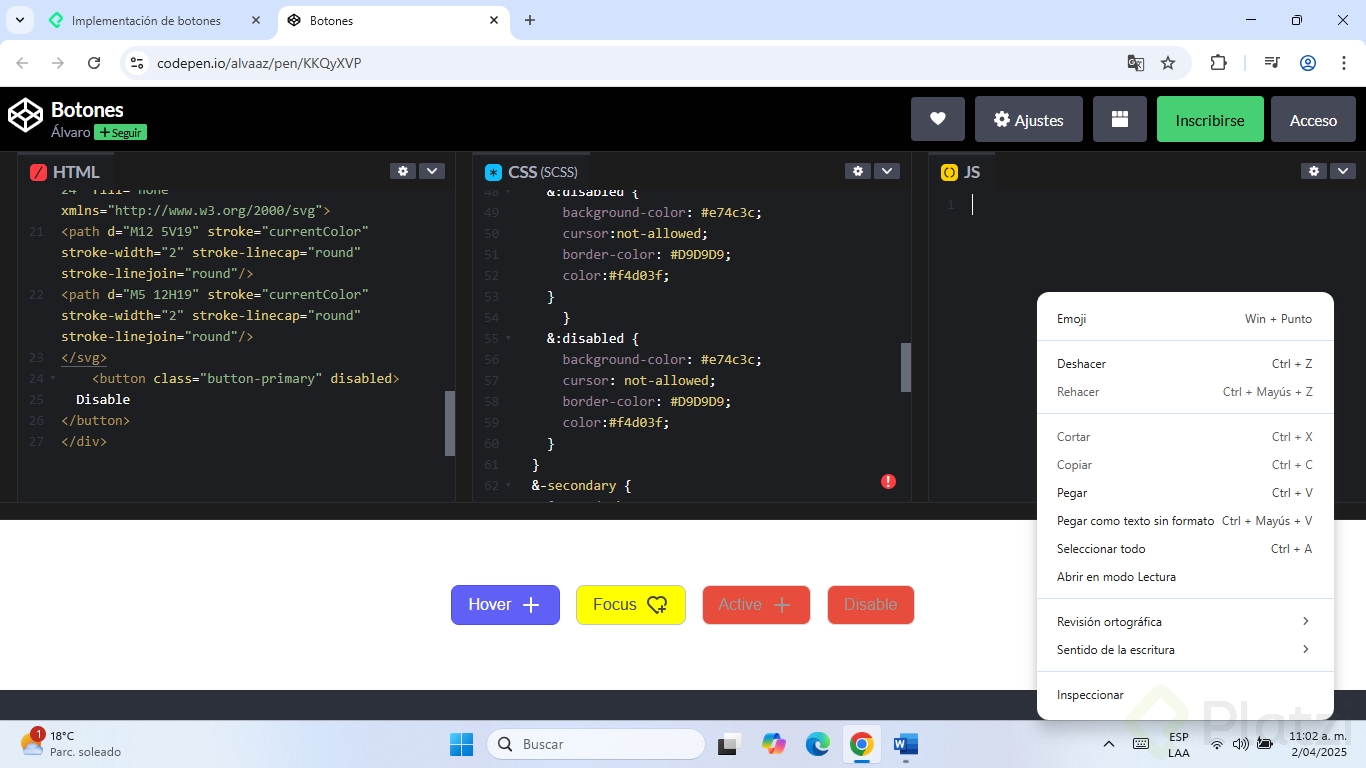This screenshot has width=1366, height=768.
Task: Open the Chrome Extensions puzzle icon
Action: 1218,63
